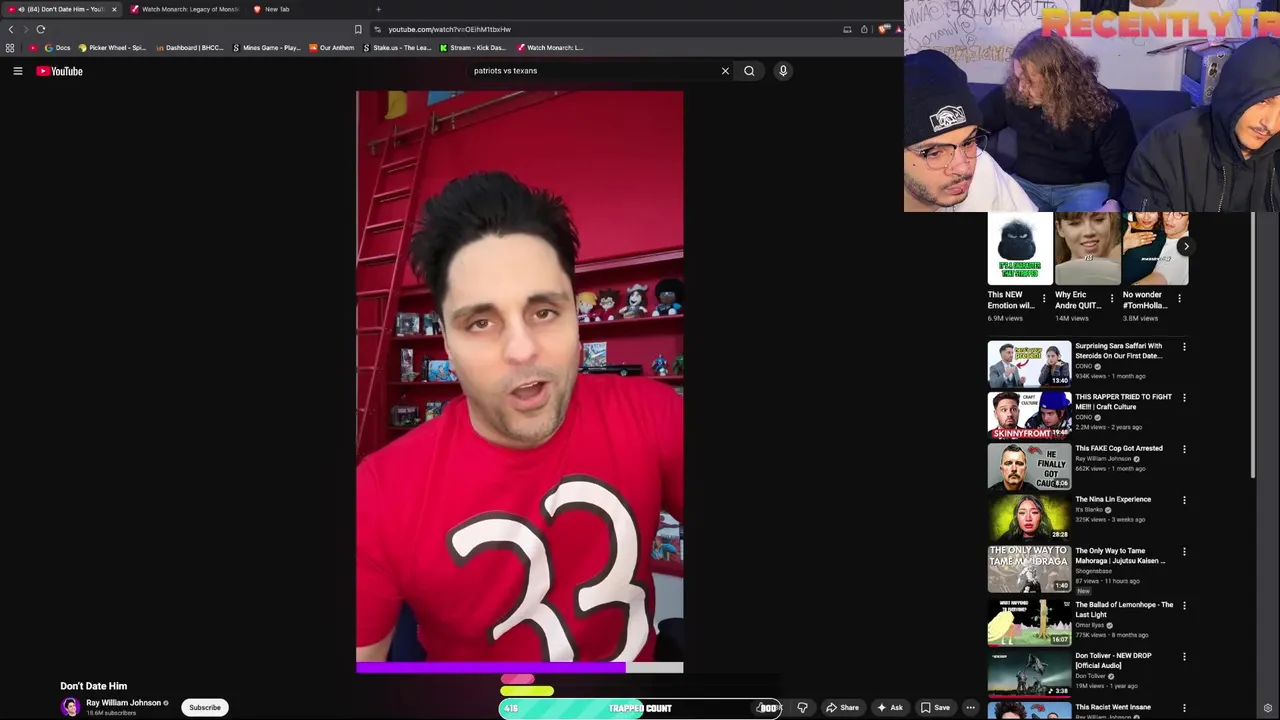Open the YouTube hamburger guide menu
This screenshot has width=1280, height=720.
pos(17,71)
